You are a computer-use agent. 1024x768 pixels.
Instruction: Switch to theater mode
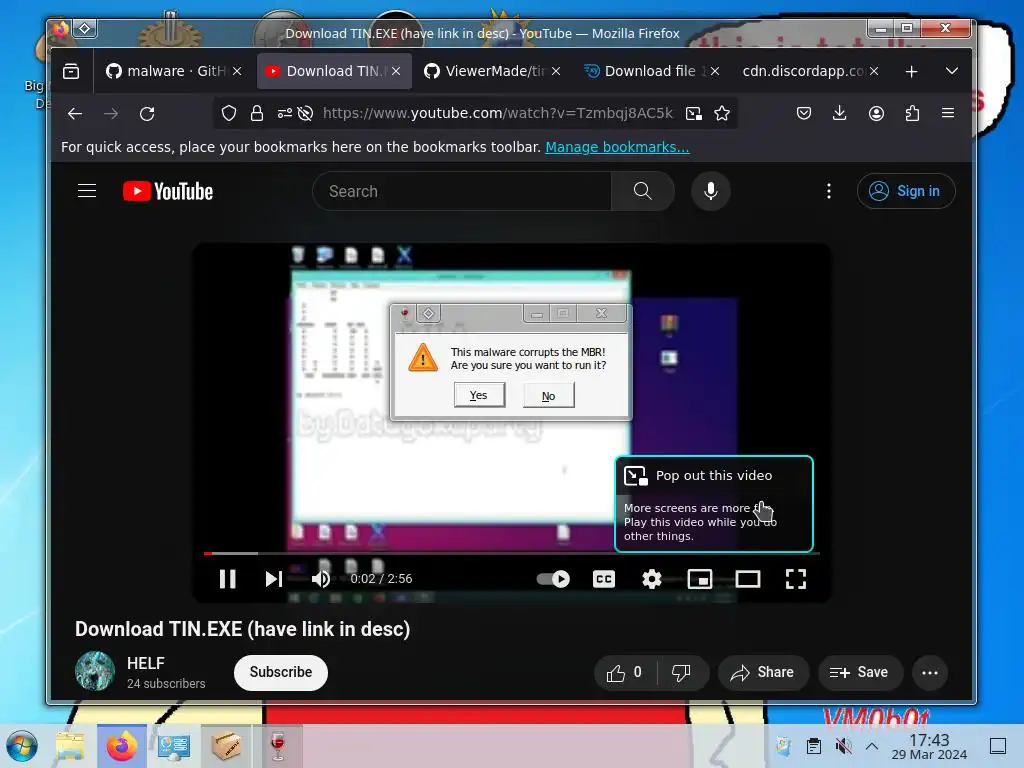(x=748, y=579)
